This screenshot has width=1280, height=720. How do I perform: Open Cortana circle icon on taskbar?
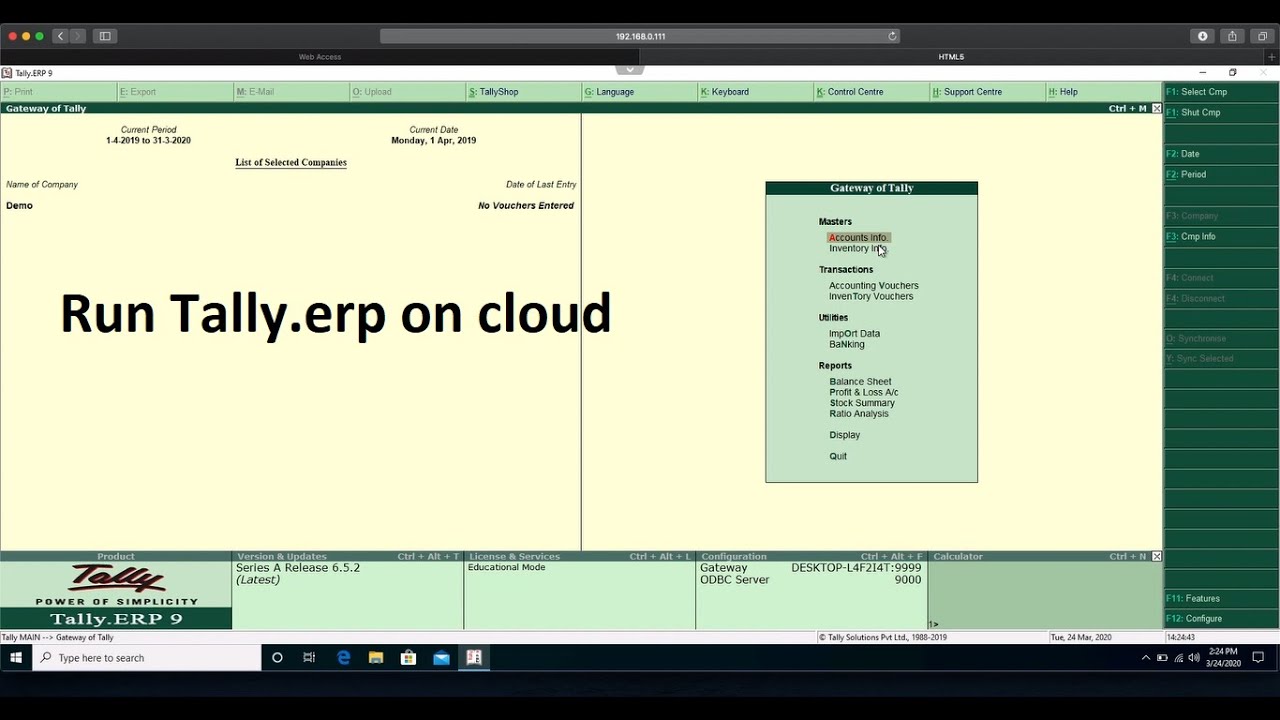(x=277, y=658)
